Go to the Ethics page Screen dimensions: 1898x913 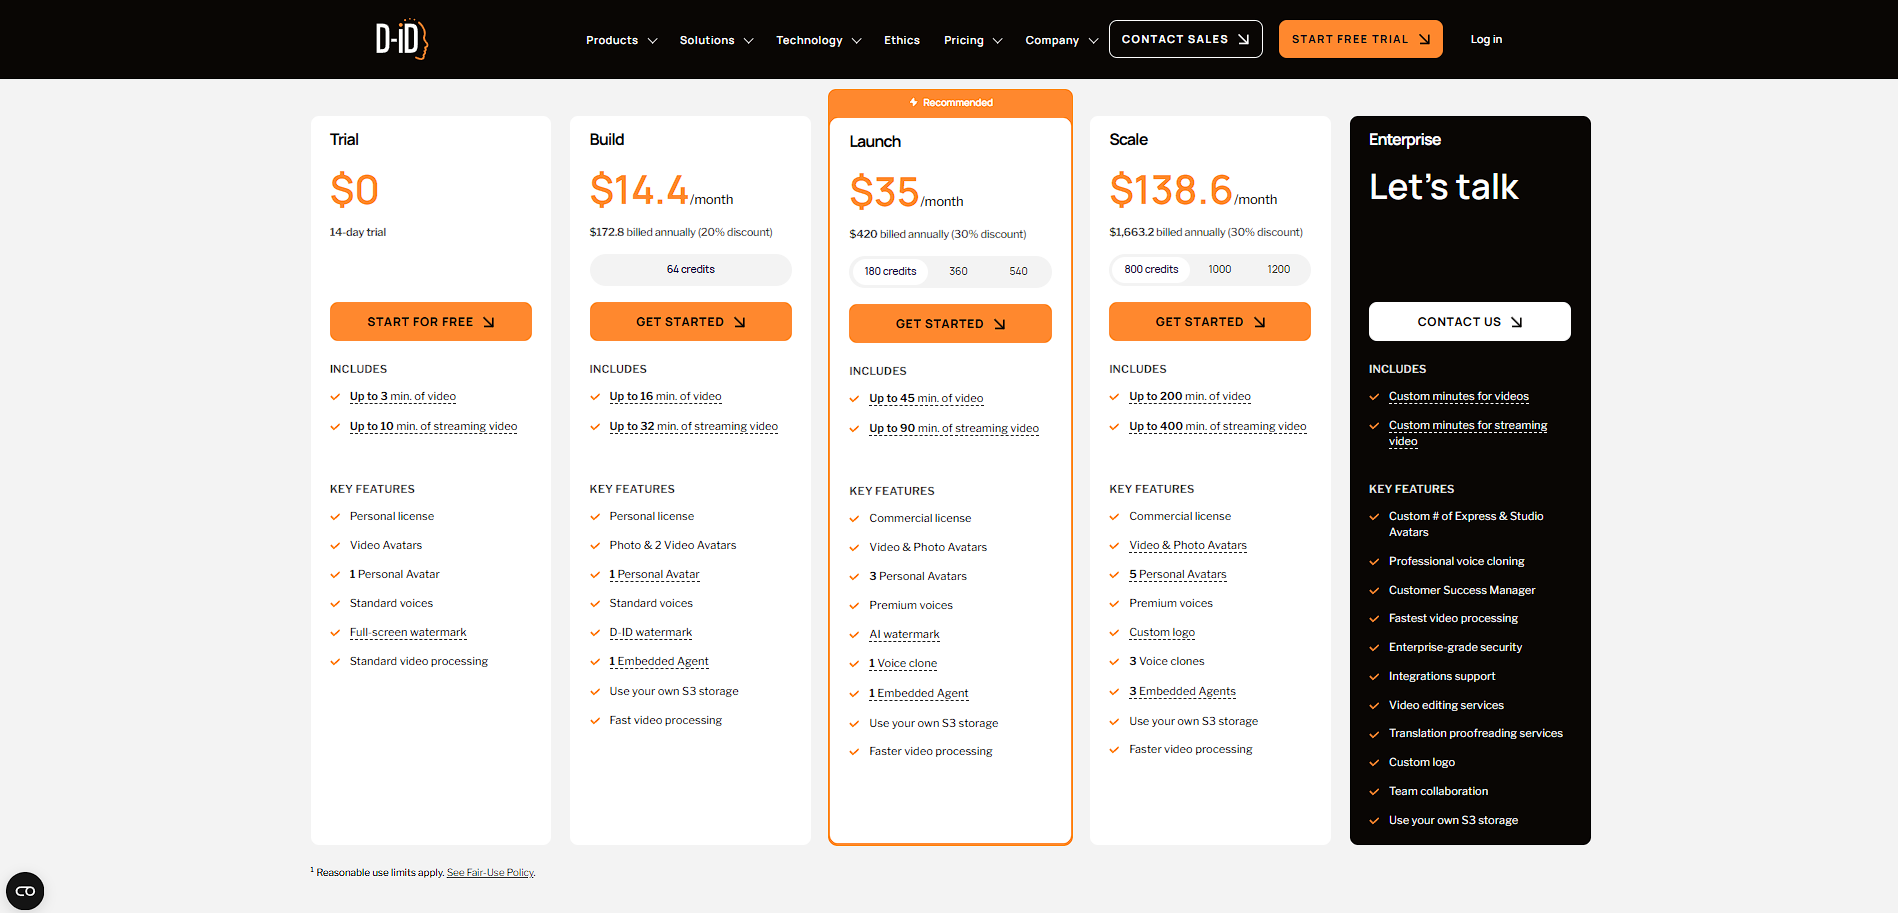pyautogui.click(x=902, y=40)
